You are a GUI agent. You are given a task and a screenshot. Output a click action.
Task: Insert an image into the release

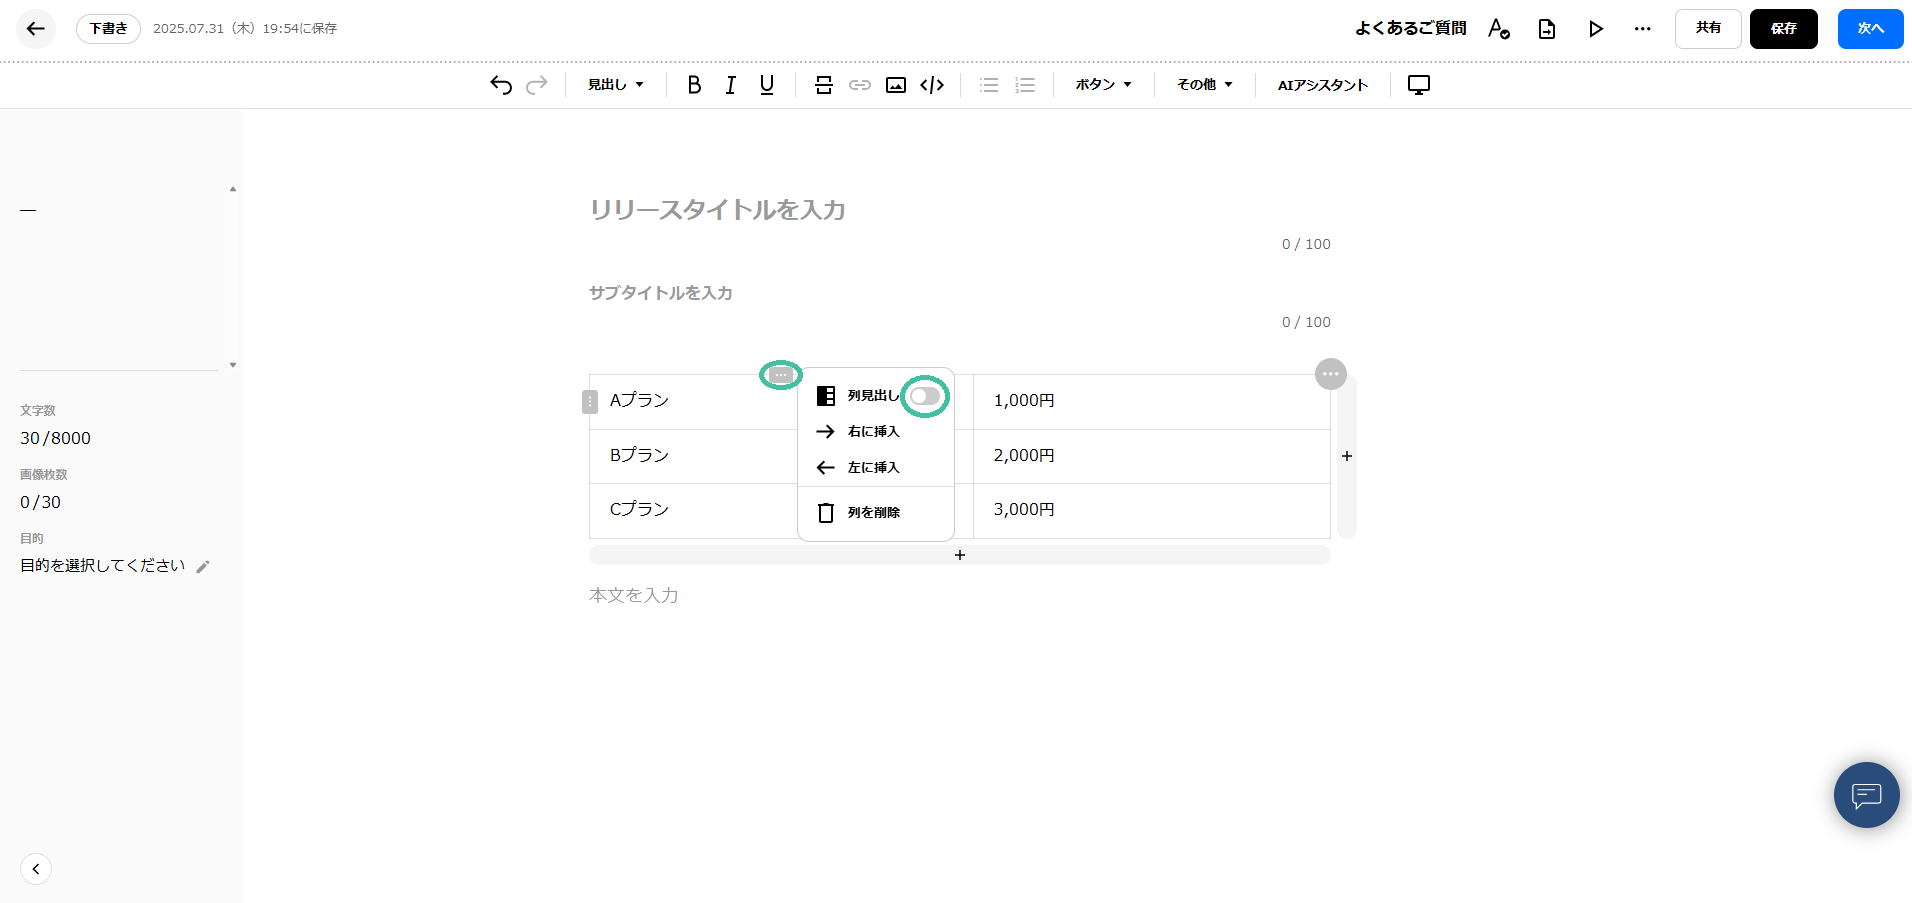point(895,85)
